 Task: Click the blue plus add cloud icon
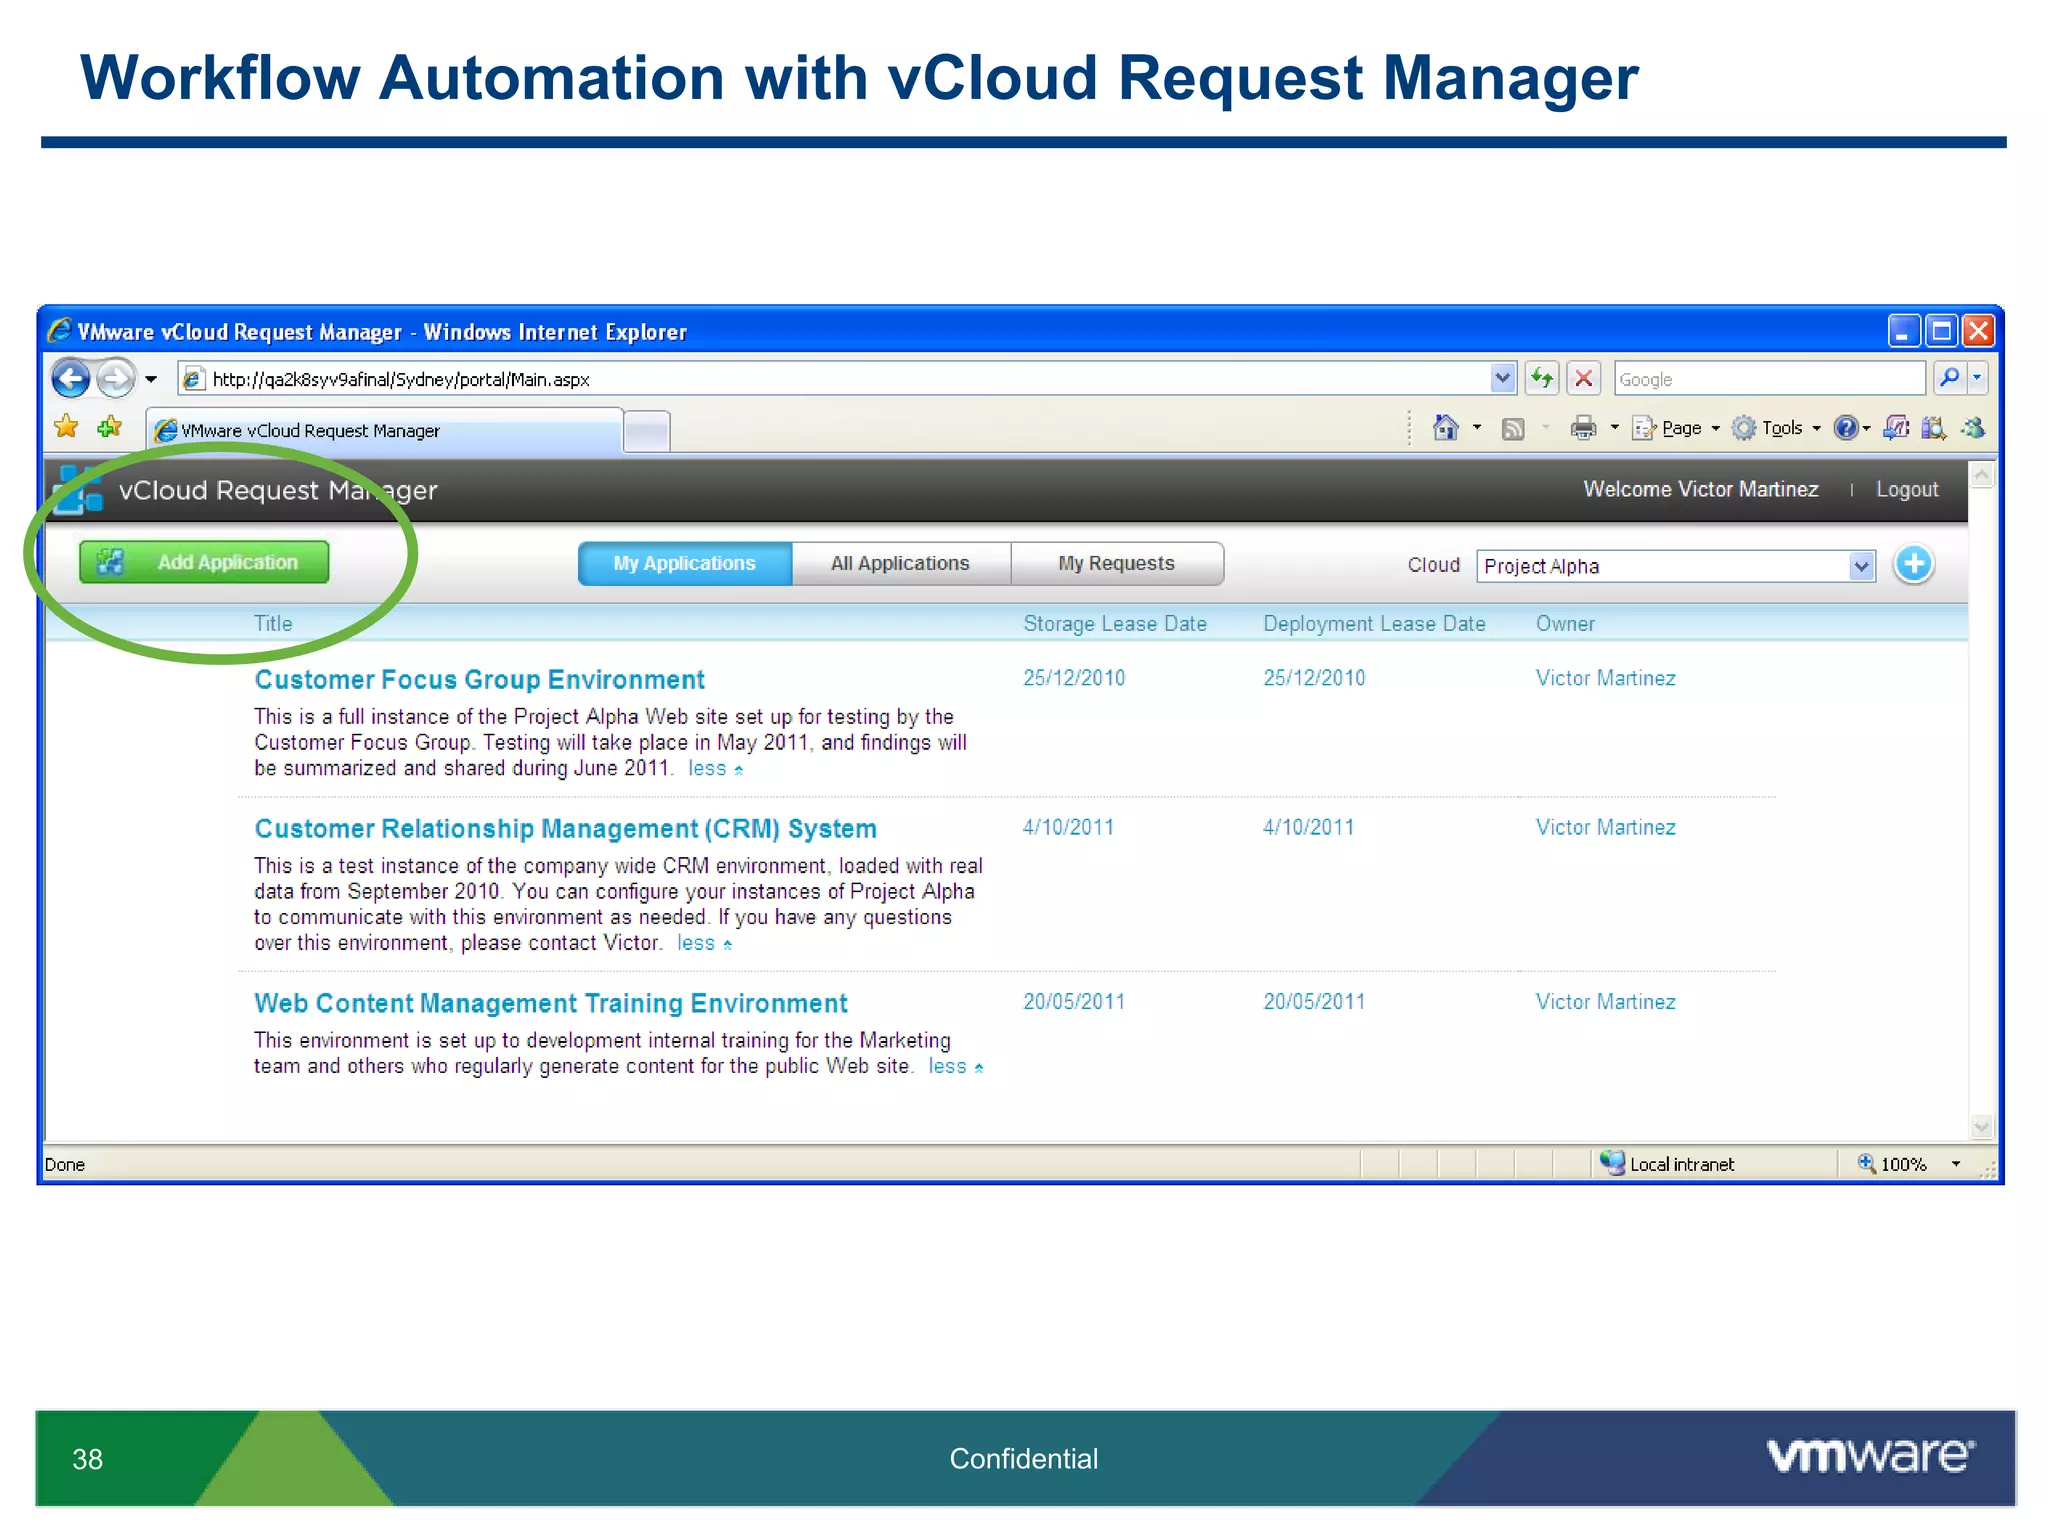1914,564
